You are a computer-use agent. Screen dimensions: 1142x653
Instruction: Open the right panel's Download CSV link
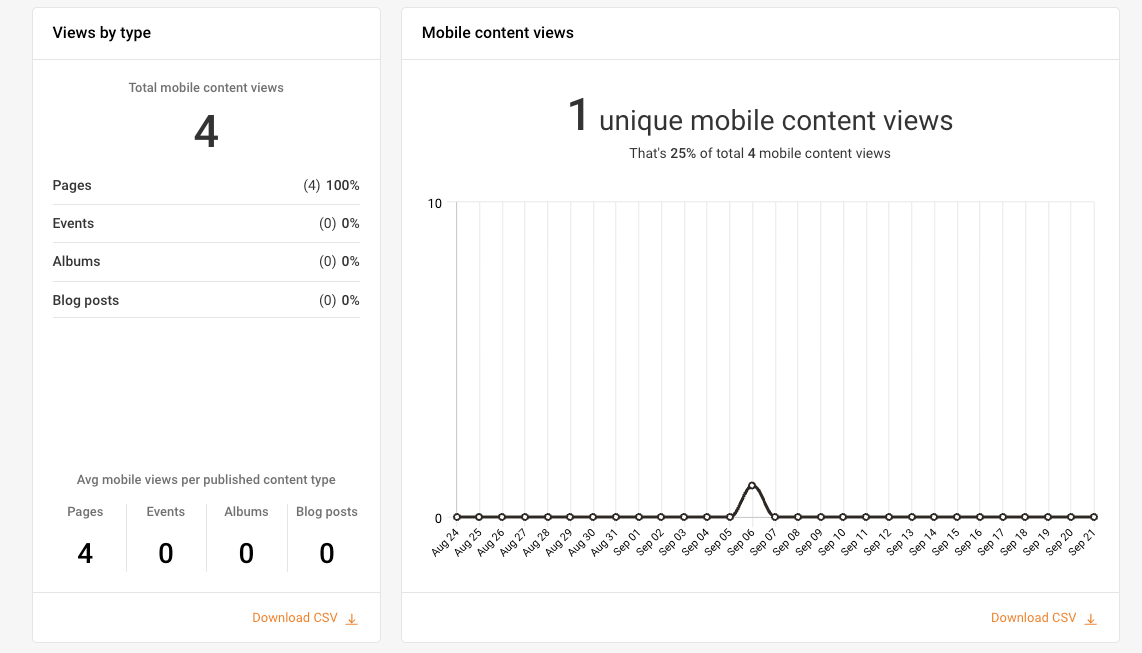click(1033, 617)
